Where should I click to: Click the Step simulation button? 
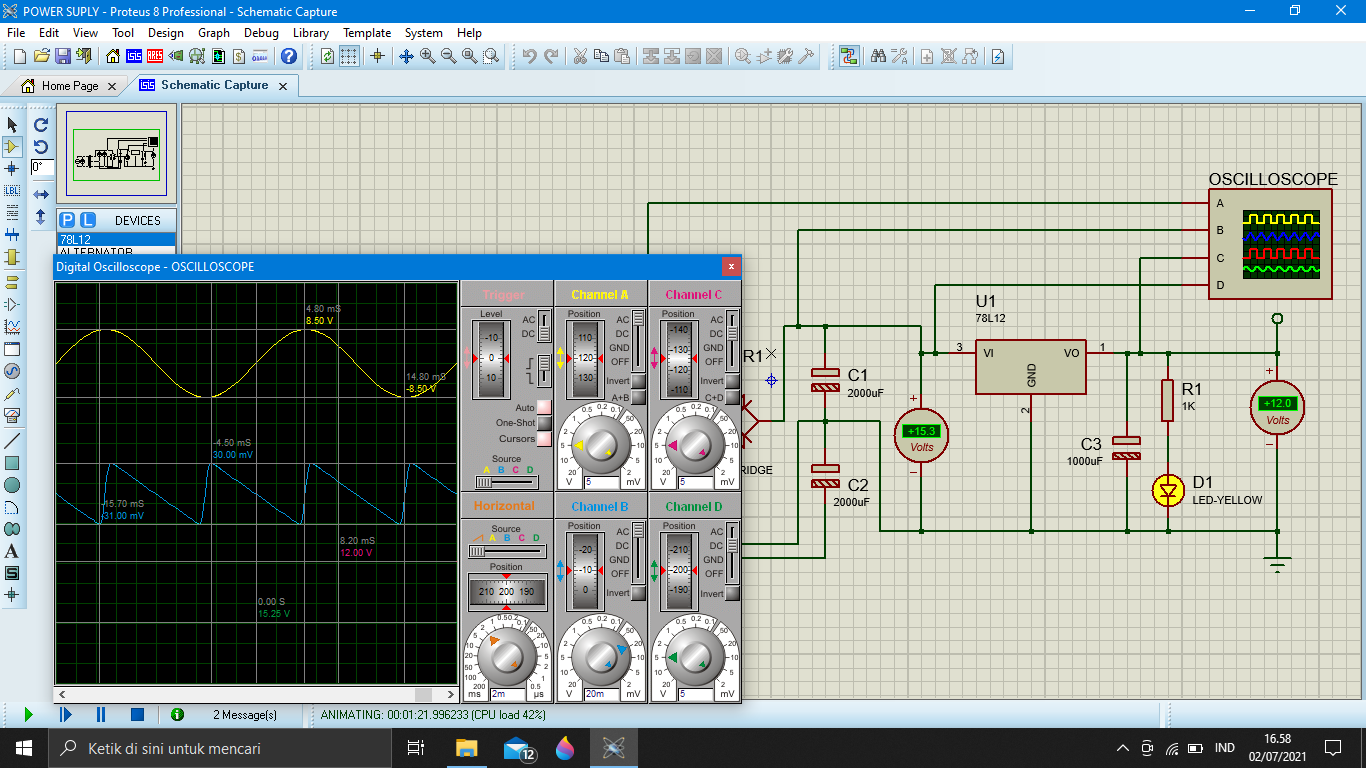[x=65, y=715]
